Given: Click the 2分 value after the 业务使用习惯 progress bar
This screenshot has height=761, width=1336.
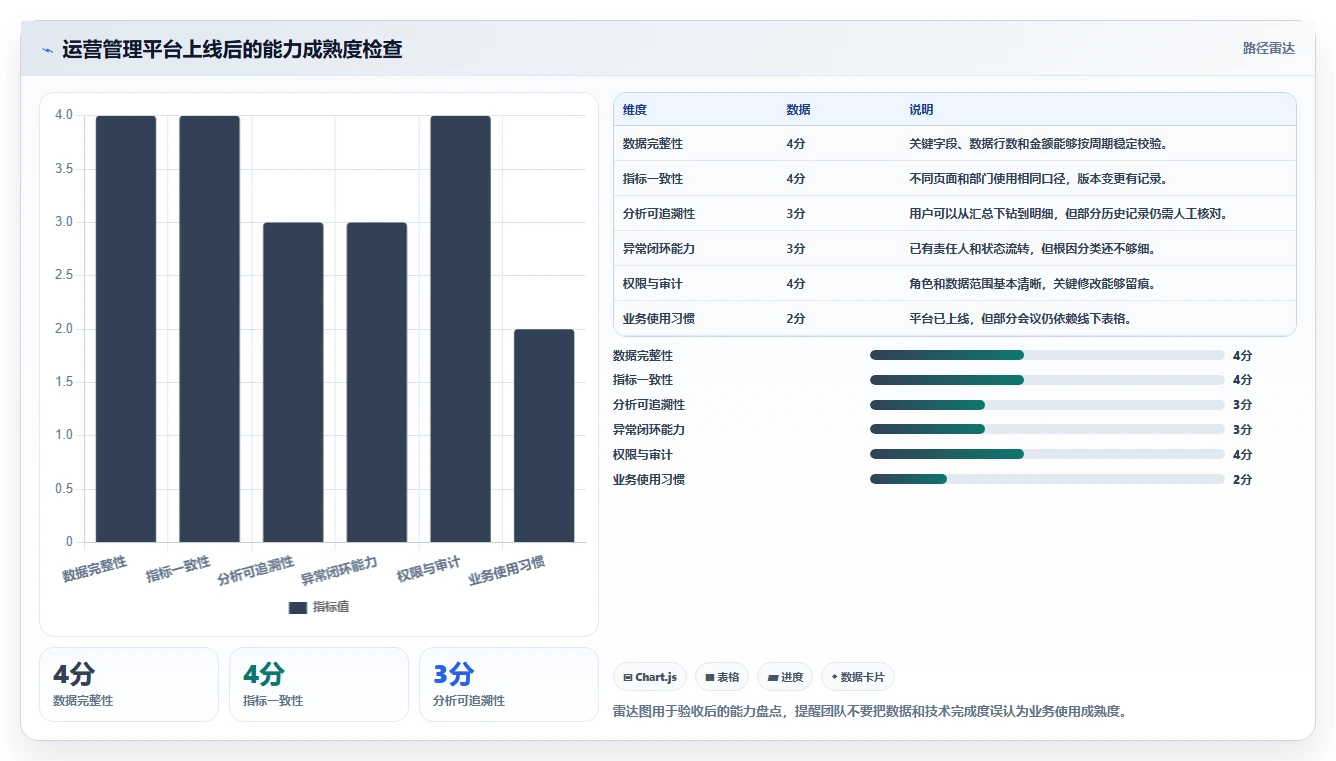Looking at the screenshot, I should coord(1242,479).
